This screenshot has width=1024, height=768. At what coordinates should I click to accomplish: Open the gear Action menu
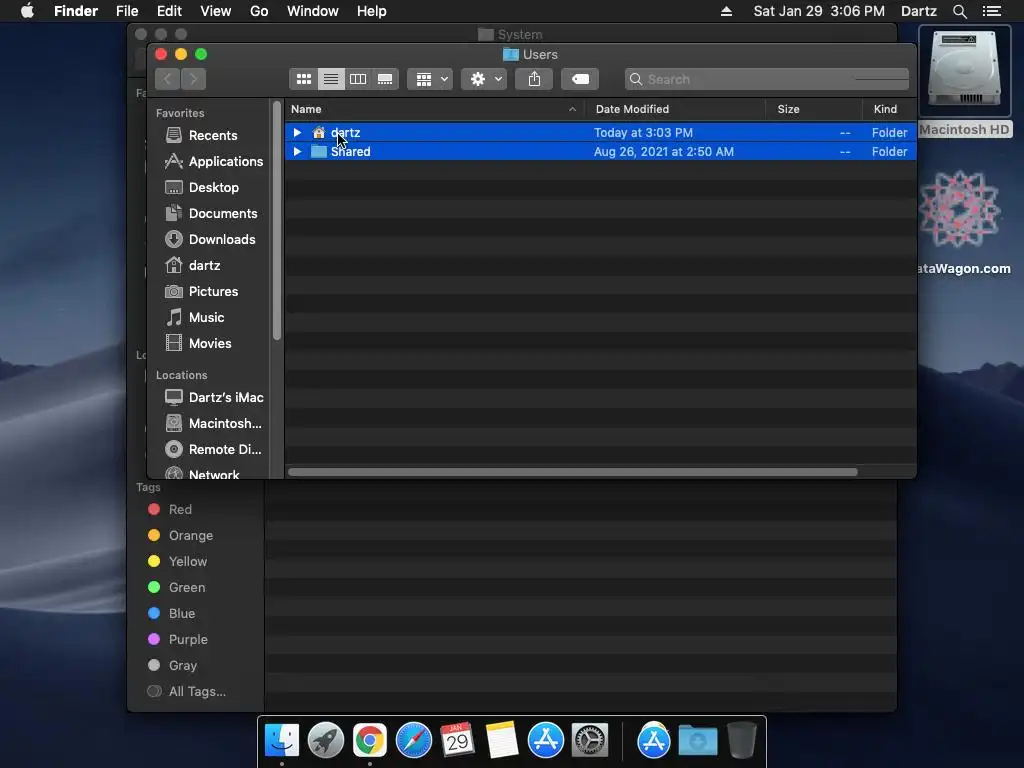point(484,79)
